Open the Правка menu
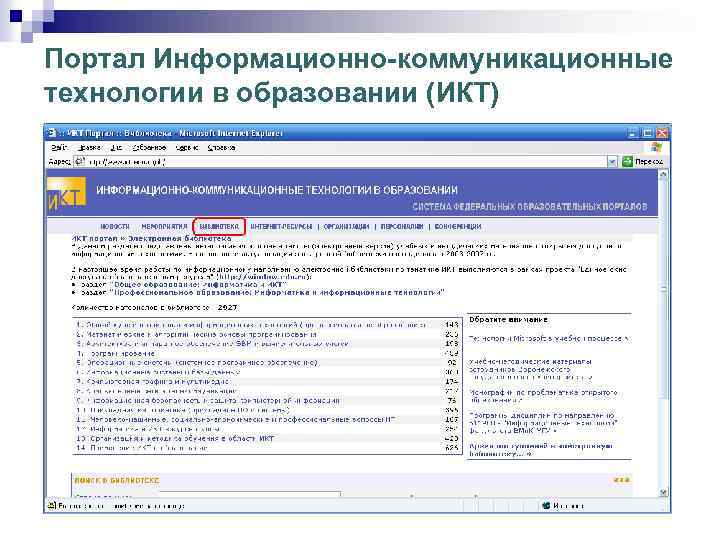 coord(90,147)
